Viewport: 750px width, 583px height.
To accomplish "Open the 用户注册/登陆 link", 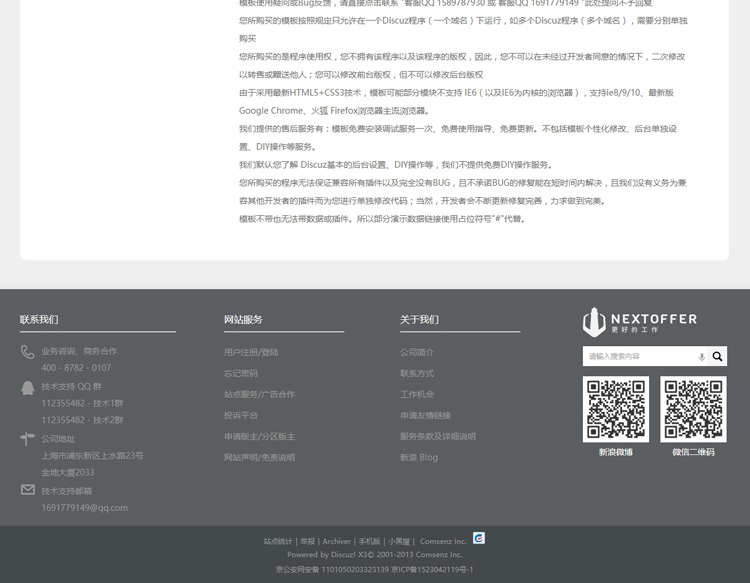I will point(251,352).
